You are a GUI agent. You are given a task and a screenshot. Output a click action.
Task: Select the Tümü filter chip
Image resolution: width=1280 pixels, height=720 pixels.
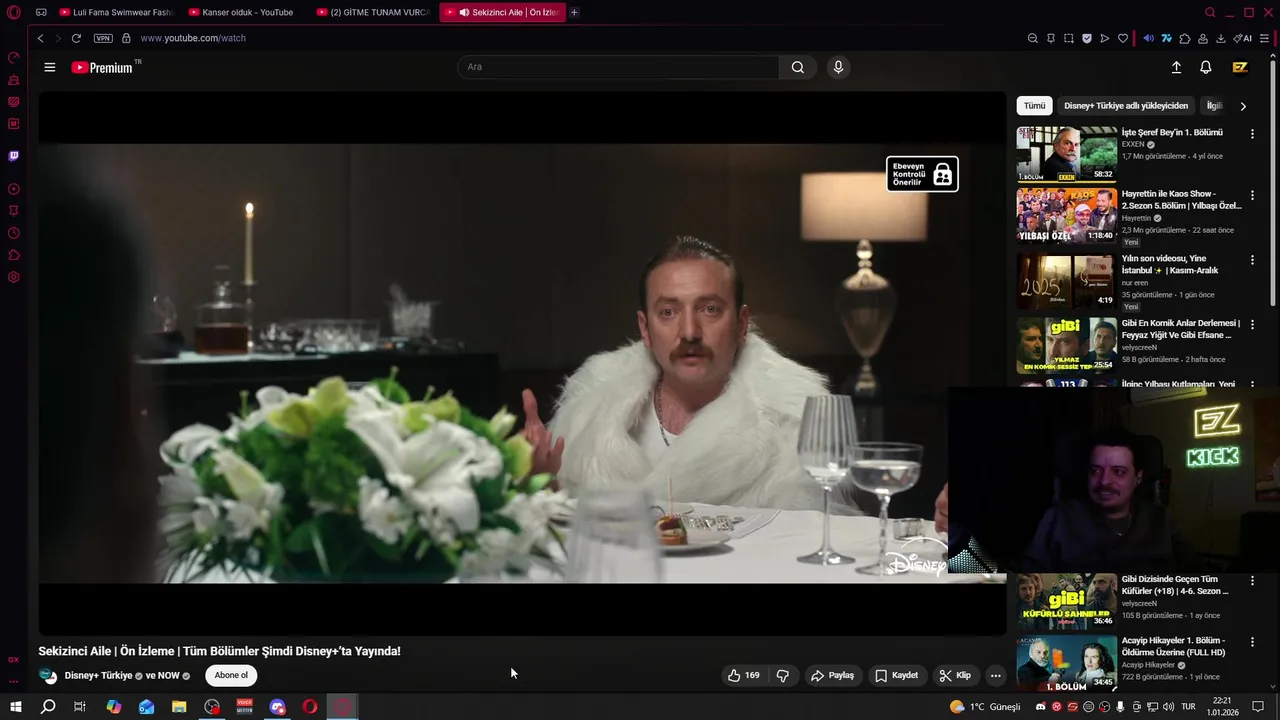1034,105
